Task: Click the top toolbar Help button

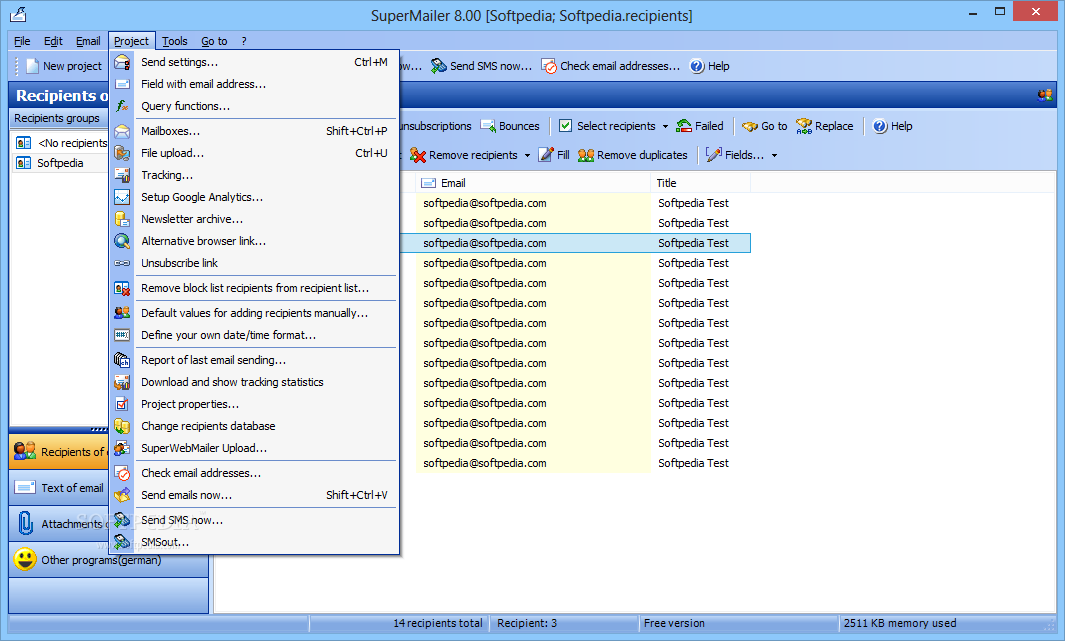Action: coord(710,66)
